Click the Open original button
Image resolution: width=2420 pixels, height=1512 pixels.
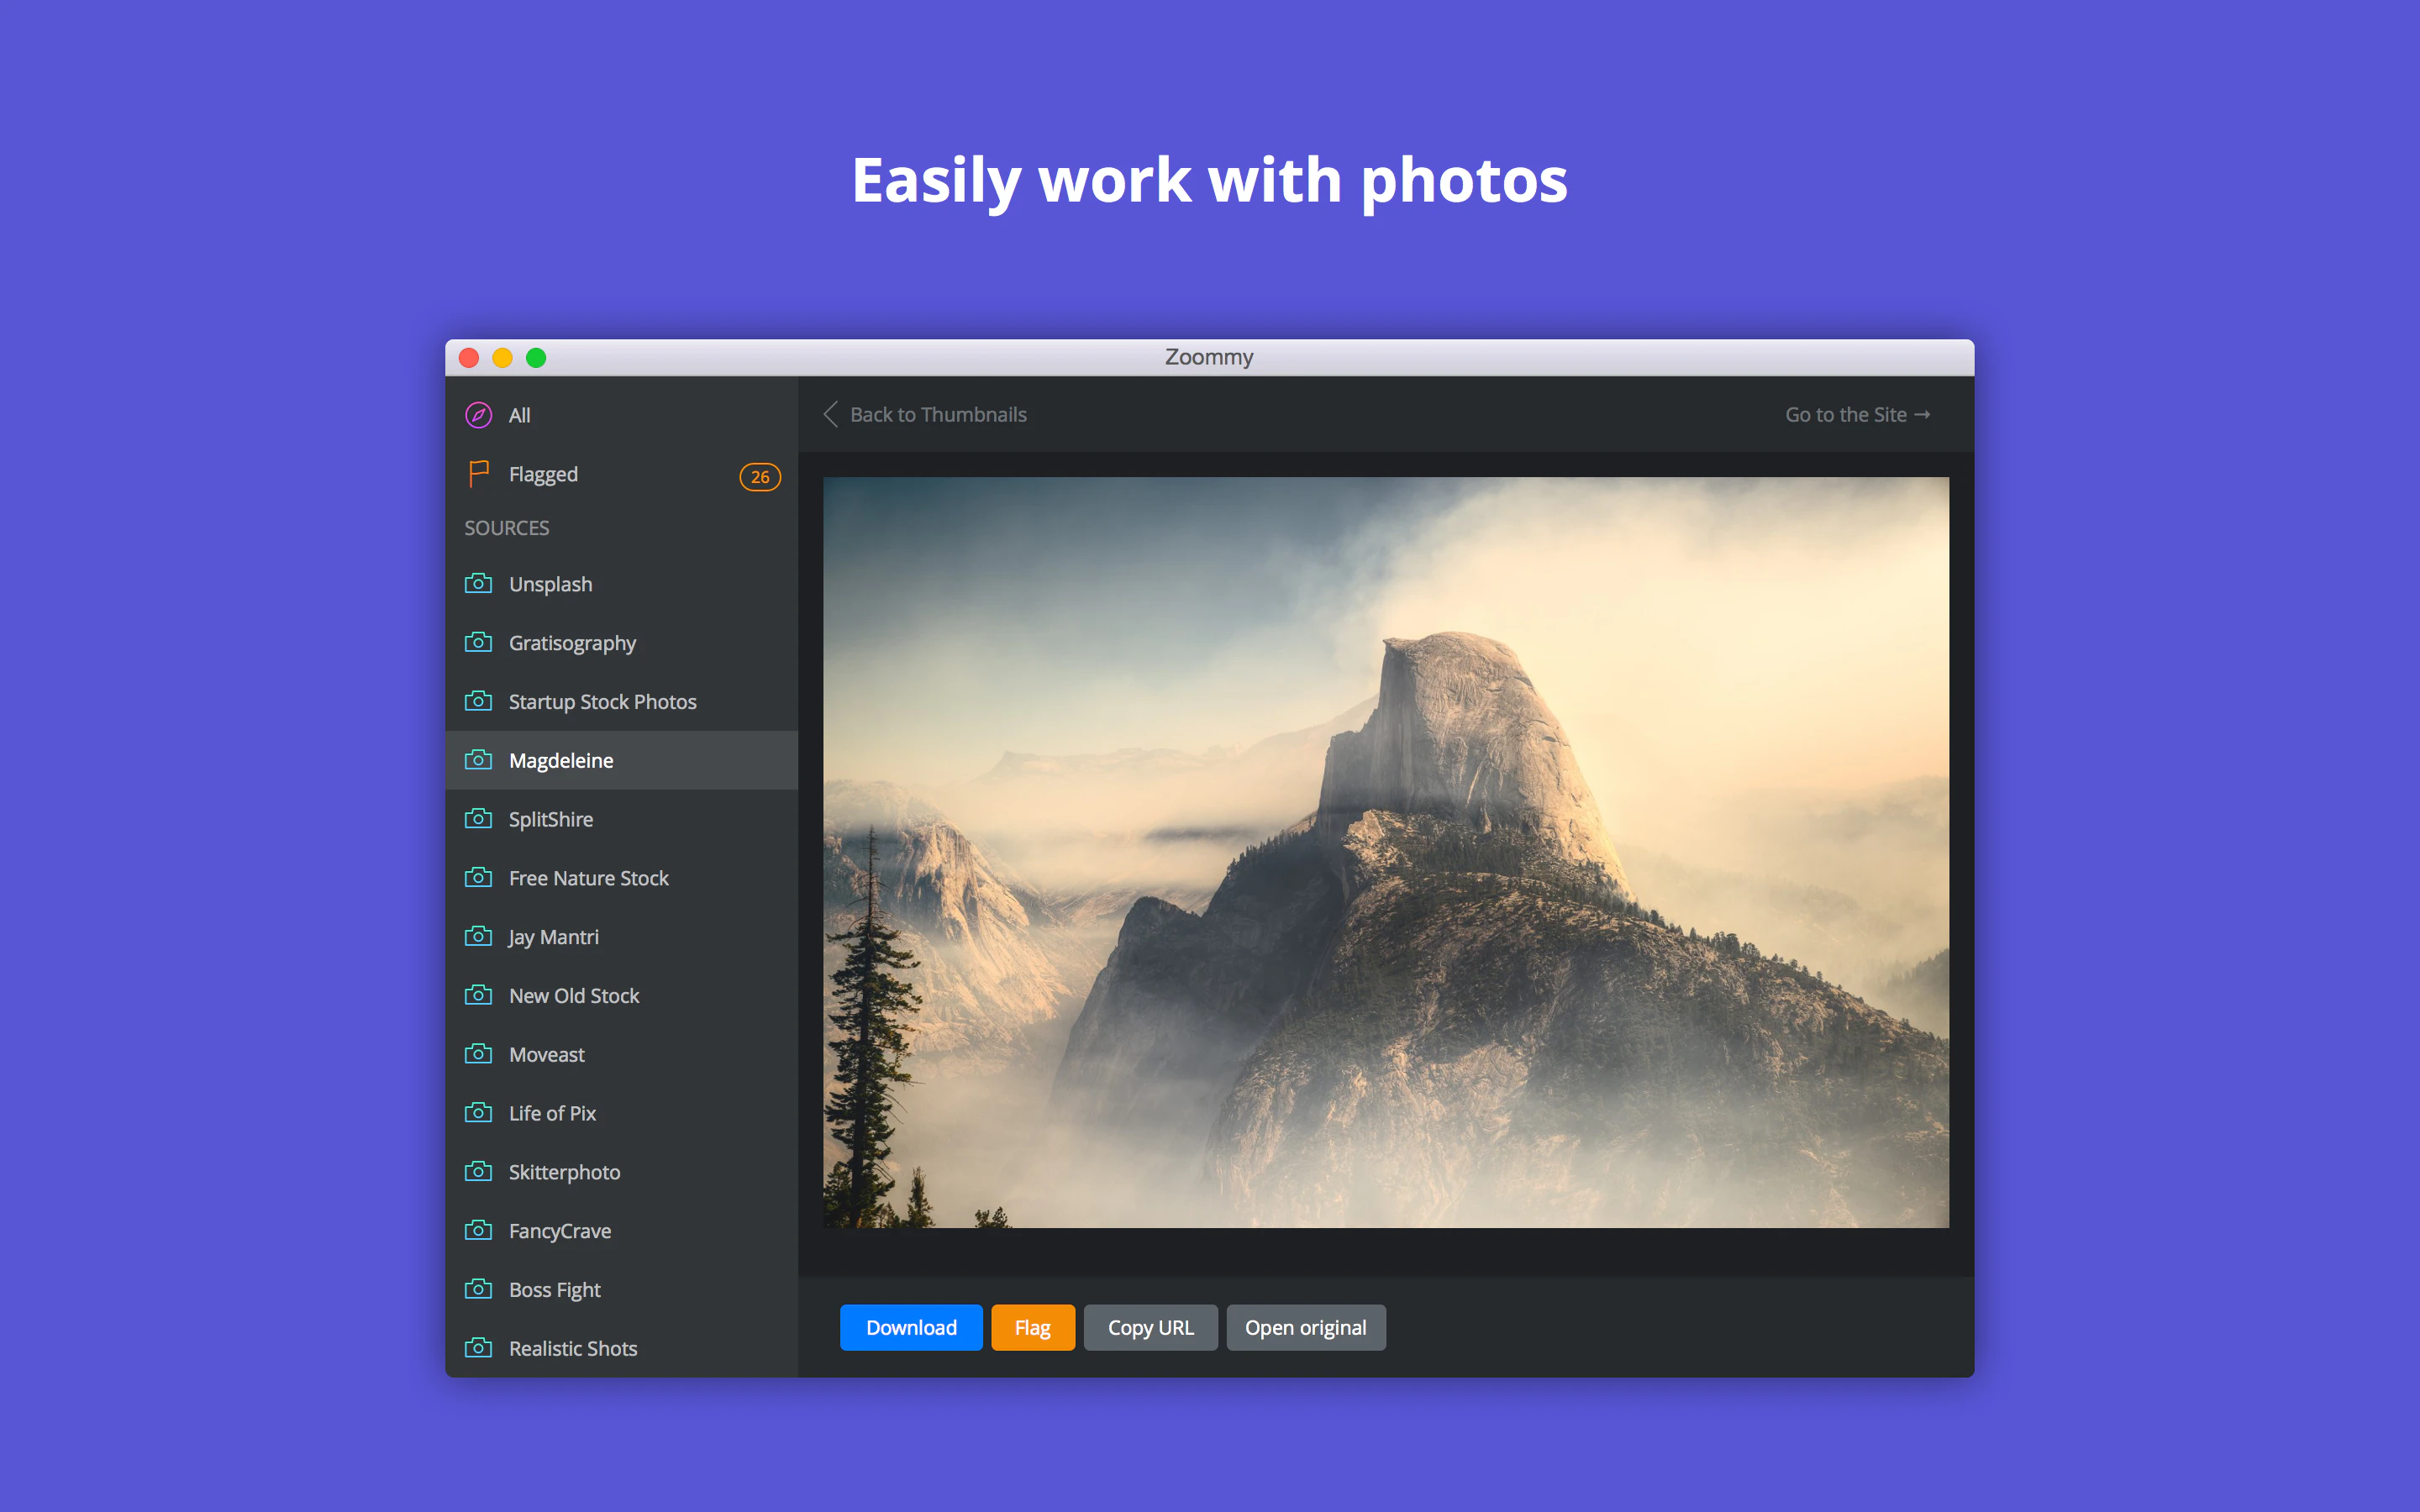tap(1305, 1327)
